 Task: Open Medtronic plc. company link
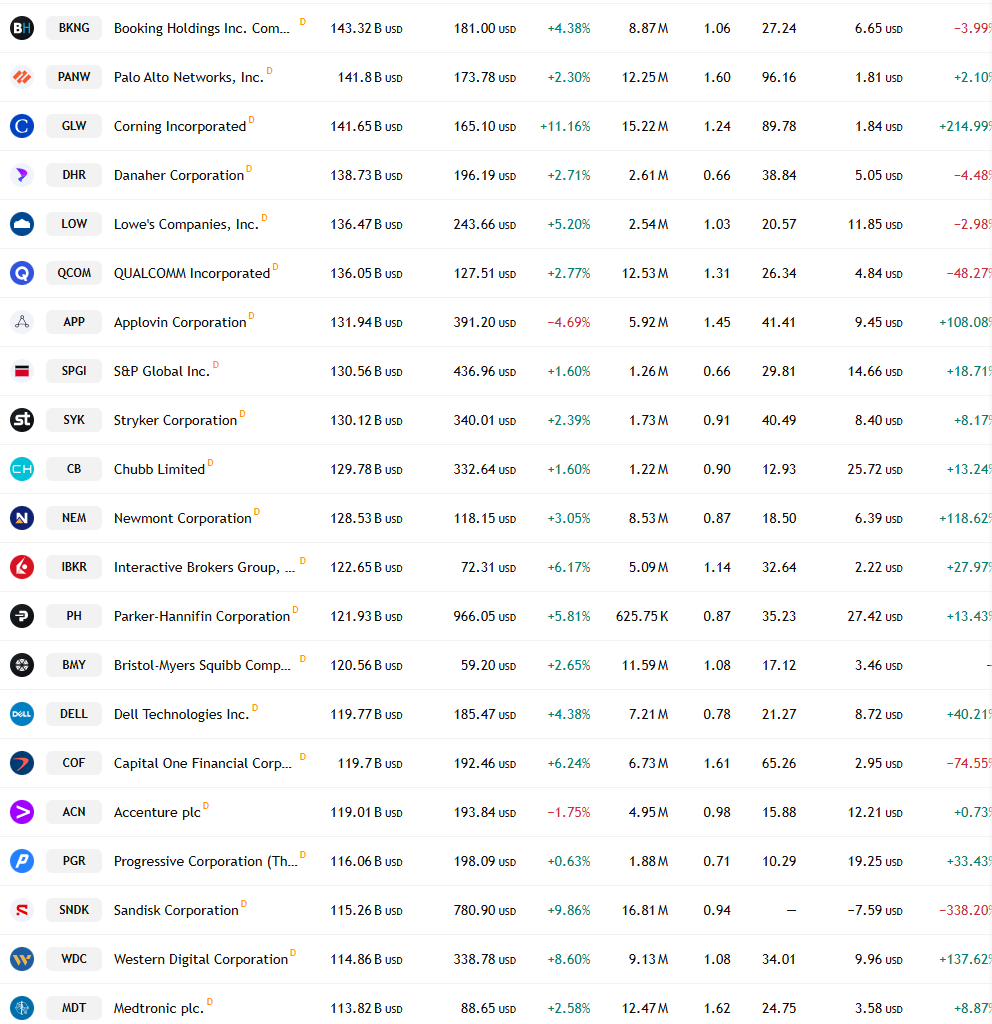(159, 1008)
